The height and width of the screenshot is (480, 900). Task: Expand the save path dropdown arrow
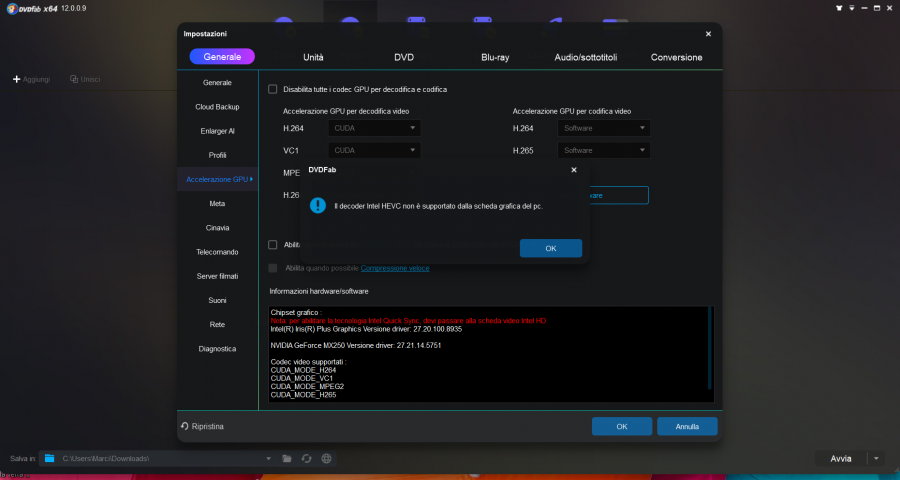tap(268, 459)
